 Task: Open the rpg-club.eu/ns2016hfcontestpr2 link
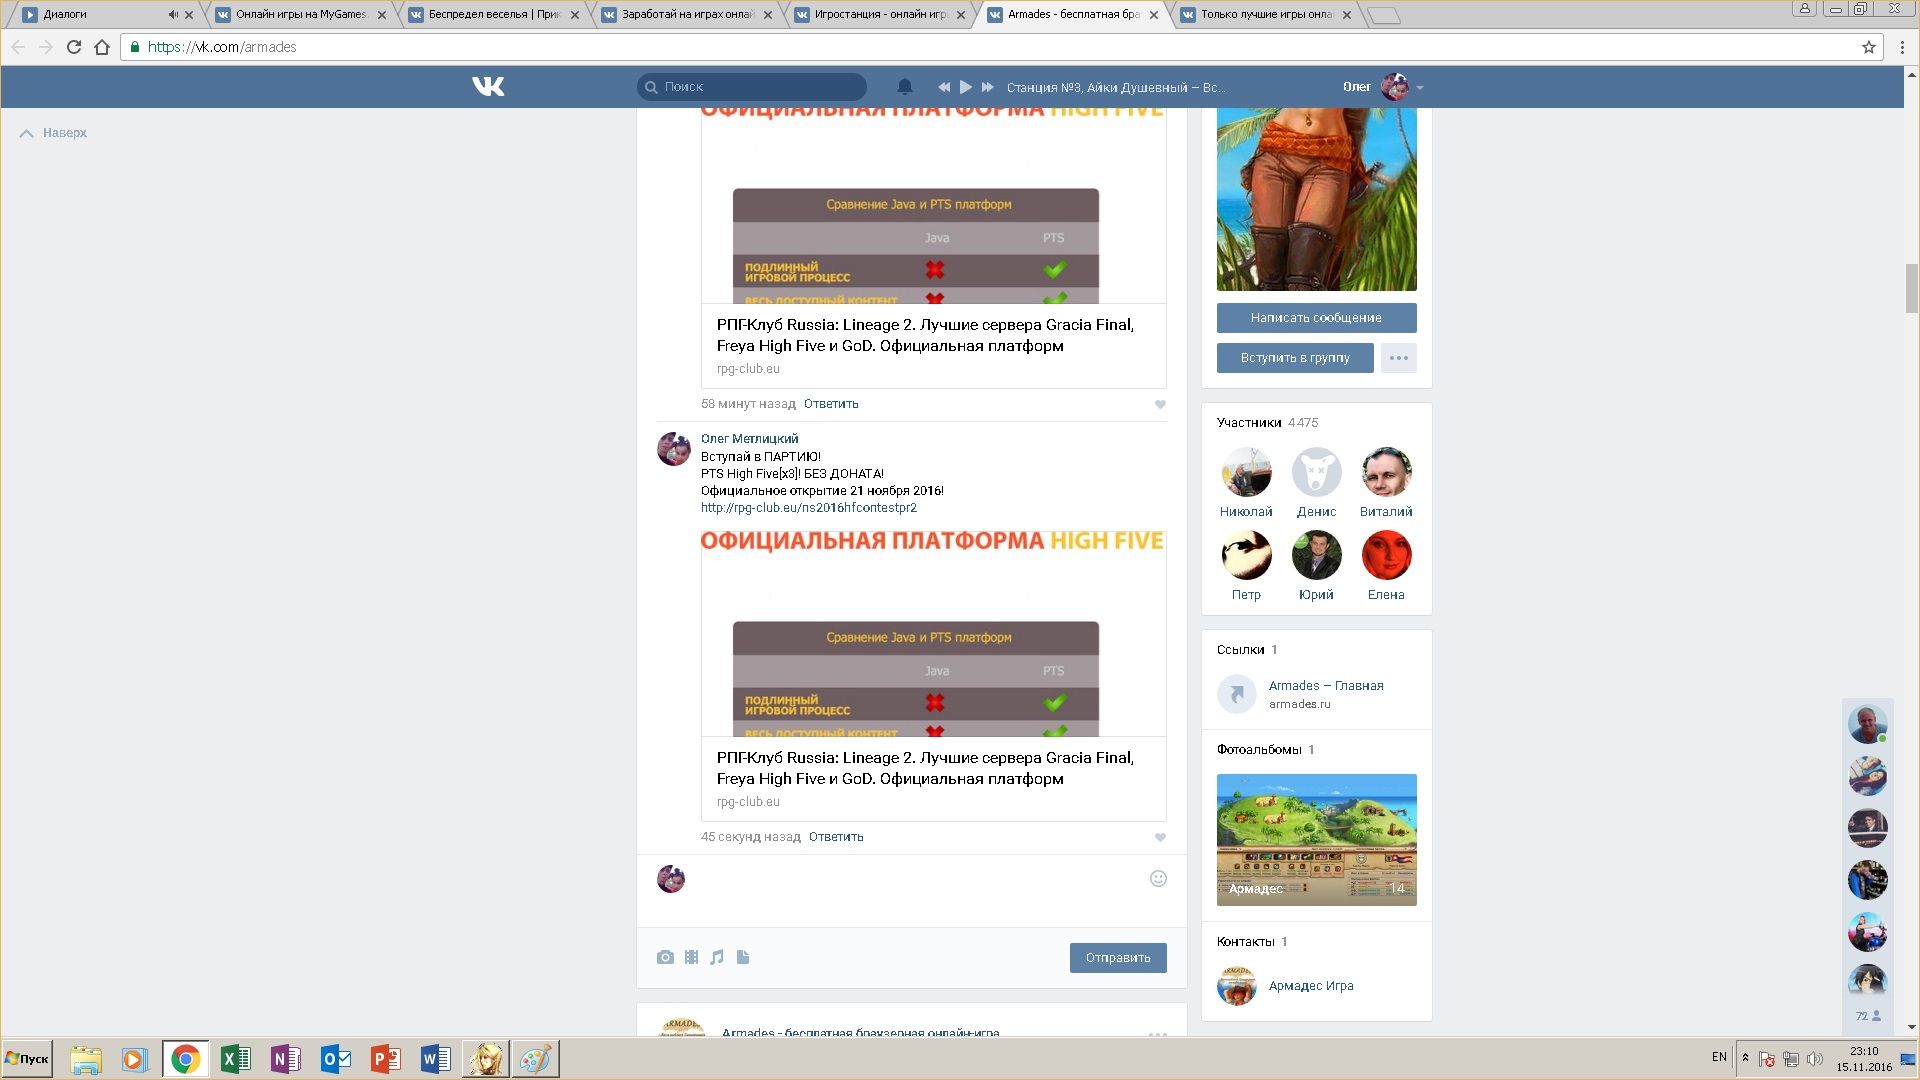click(x=809, y=508)
